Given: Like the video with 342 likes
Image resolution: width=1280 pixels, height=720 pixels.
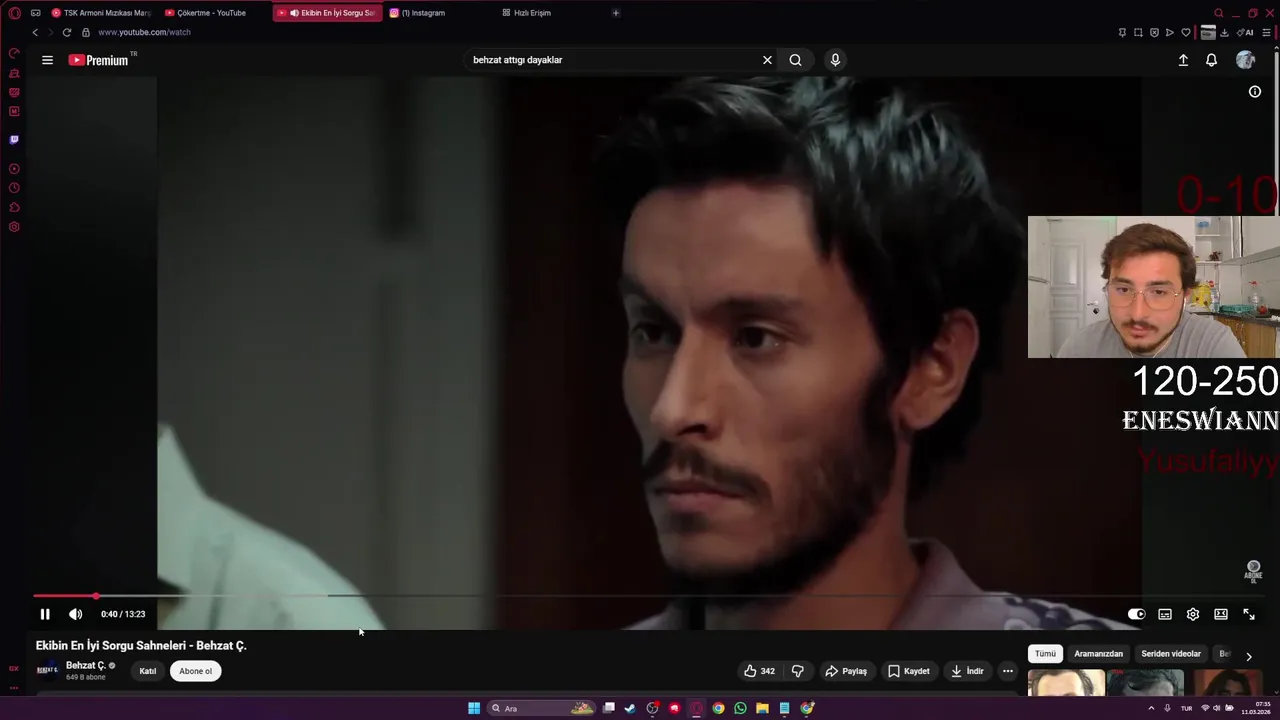Looking at the screenshot, I should point(759,671).
